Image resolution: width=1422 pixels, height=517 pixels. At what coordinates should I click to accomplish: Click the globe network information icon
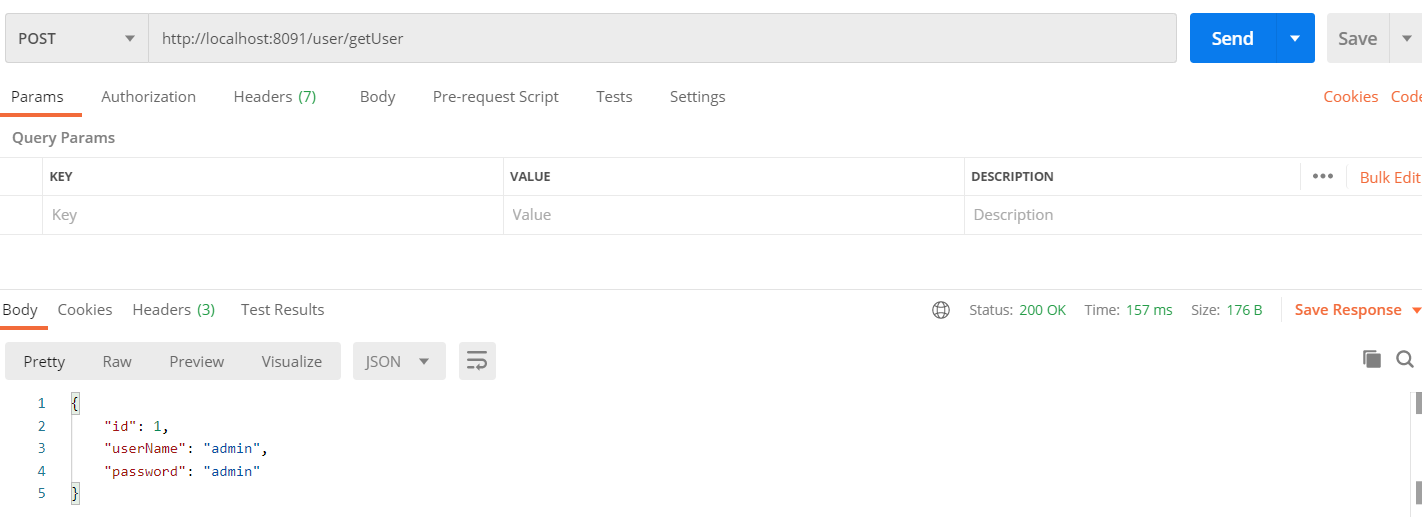[940, 310]
